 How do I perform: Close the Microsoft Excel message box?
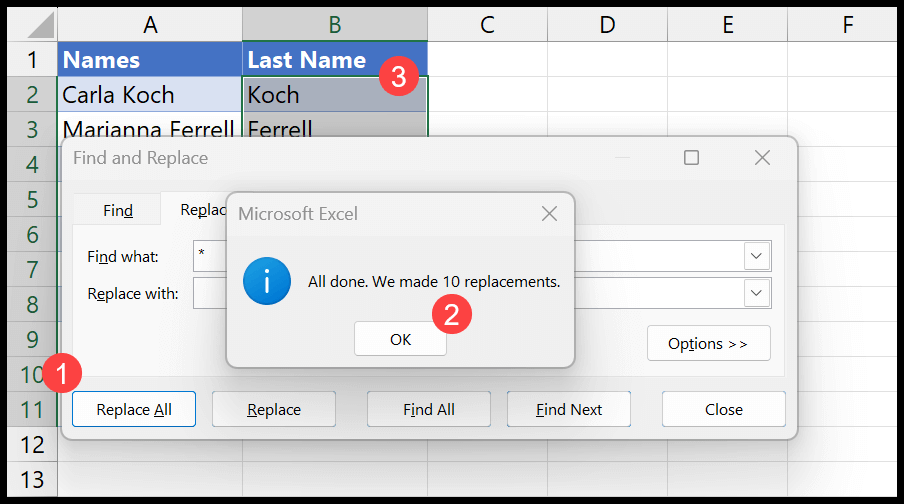coord(549,214)
